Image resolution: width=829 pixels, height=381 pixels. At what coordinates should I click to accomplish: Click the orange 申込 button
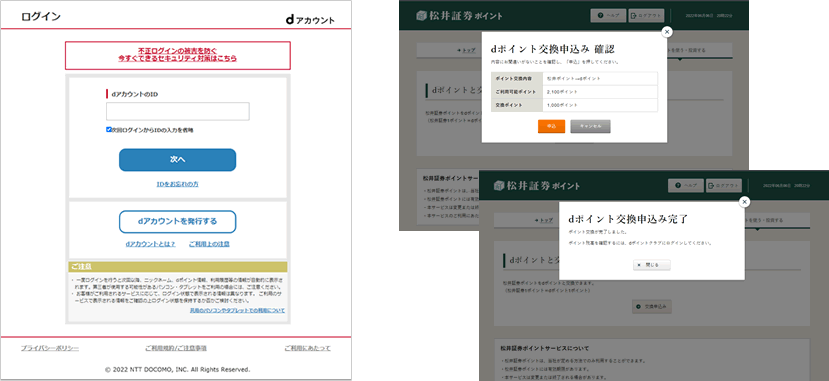coord(551,126)
